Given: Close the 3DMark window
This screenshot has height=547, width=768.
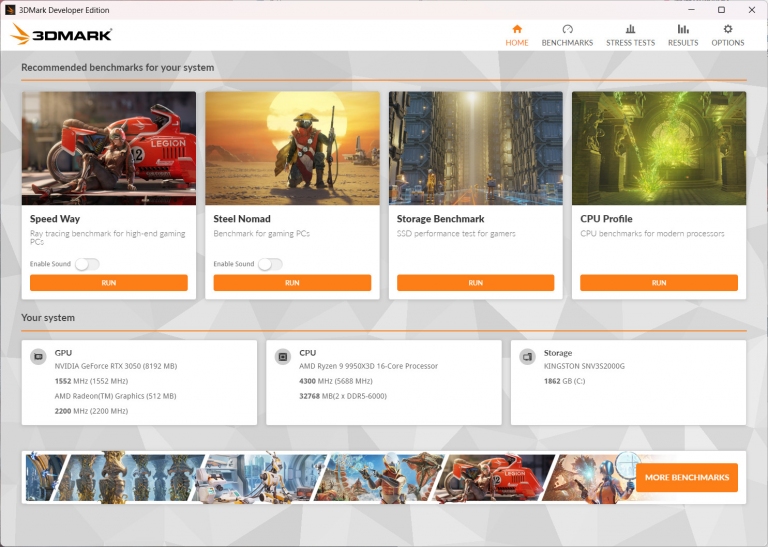Looking at the screenshot, I should pos(751,10).
